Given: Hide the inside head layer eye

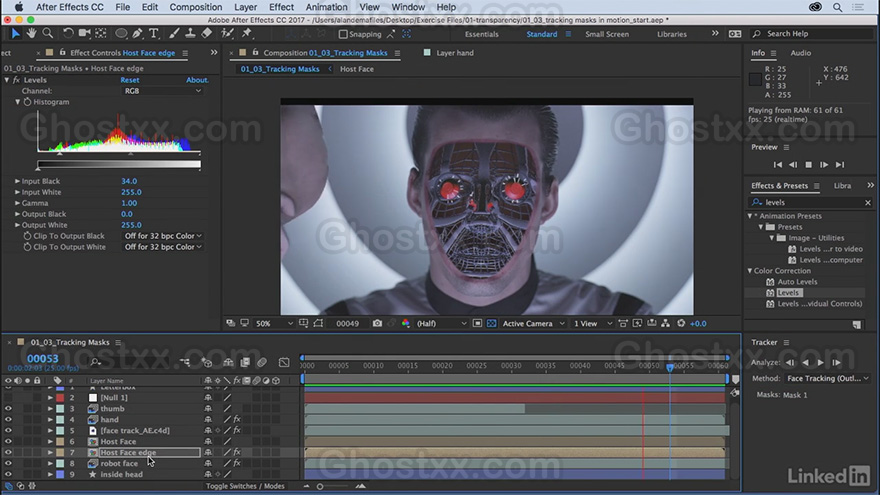Looking at the screenshot, I should point(8,474).
